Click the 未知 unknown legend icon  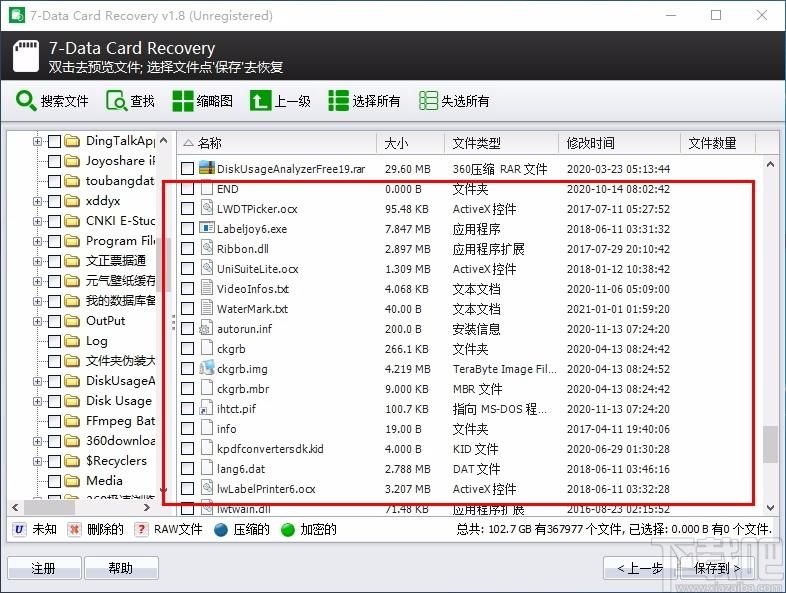tap(19, 529)
